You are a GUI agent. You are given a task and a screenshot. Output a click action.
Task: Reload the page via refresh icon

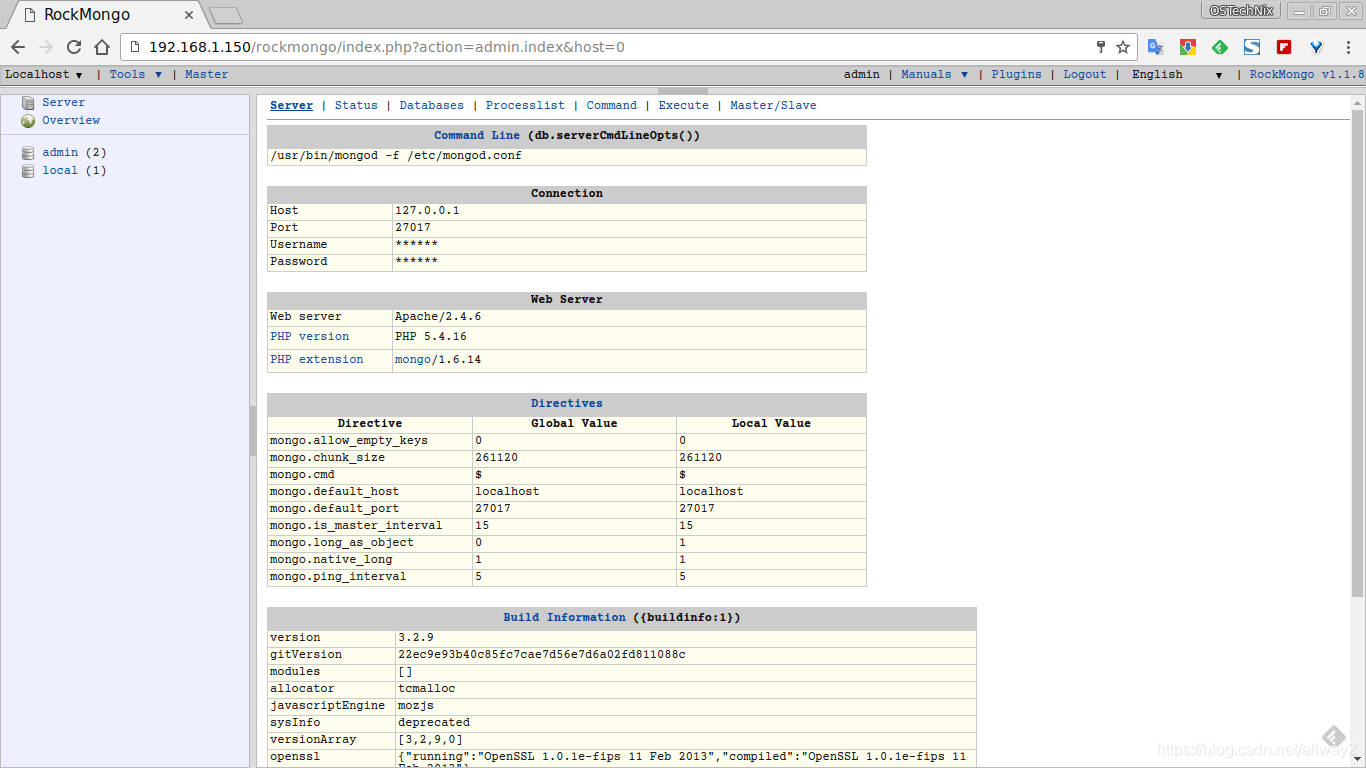point(73,46)
